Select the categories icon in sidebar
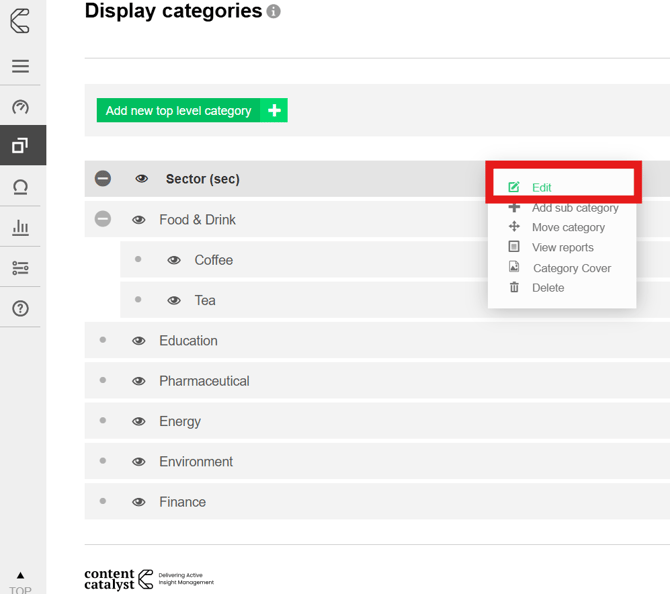The image size is (670, 594). tap(20, 146)
